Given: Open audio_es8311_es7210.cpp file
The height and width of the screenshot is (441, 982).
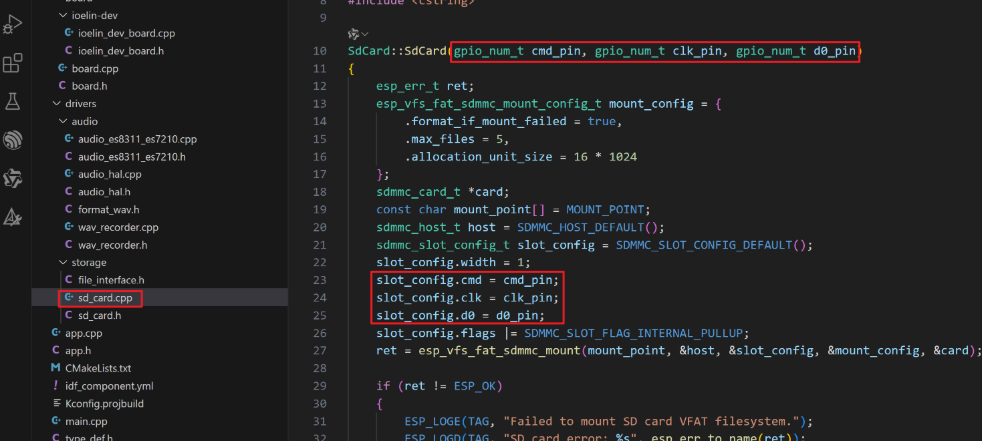Looking at the screenshot, I should 137,139.
